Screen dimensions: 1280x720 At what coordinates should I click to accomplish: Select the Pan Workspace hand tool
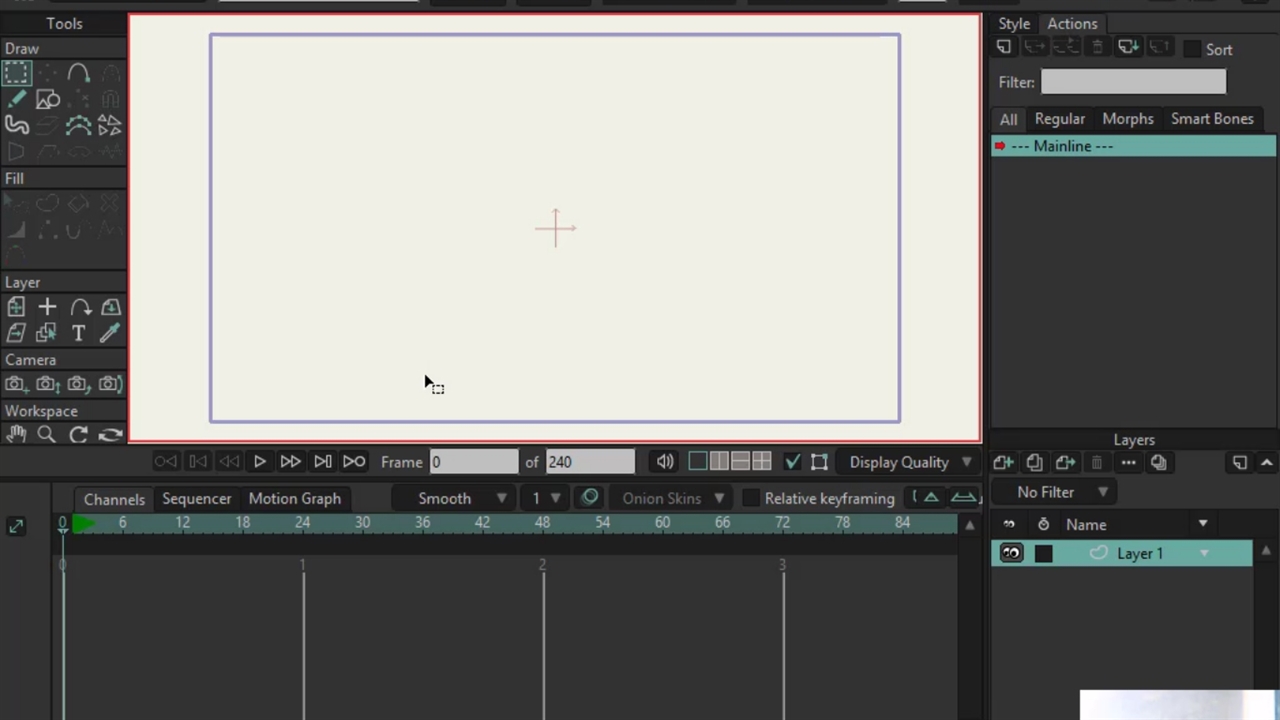click(x=16, y=434)
